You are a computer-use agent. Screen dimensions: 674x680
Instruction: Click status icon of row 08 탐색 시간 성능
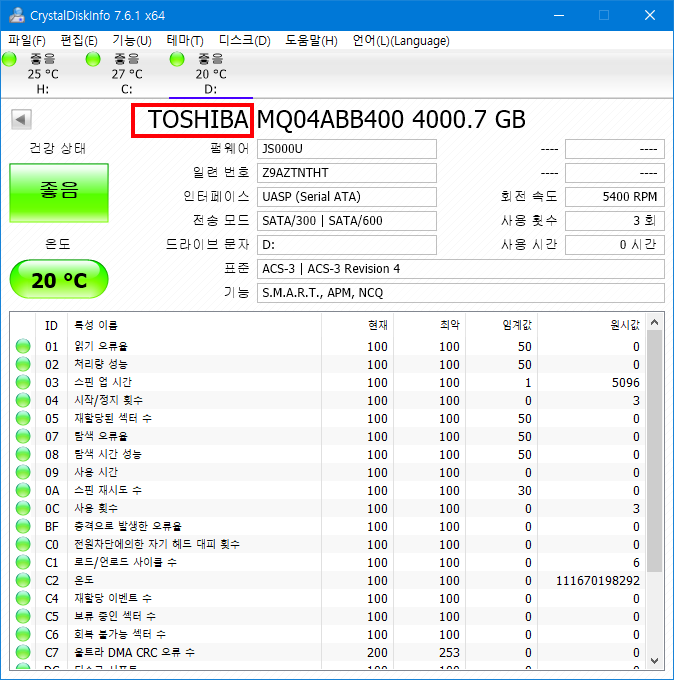click(23, 454)
